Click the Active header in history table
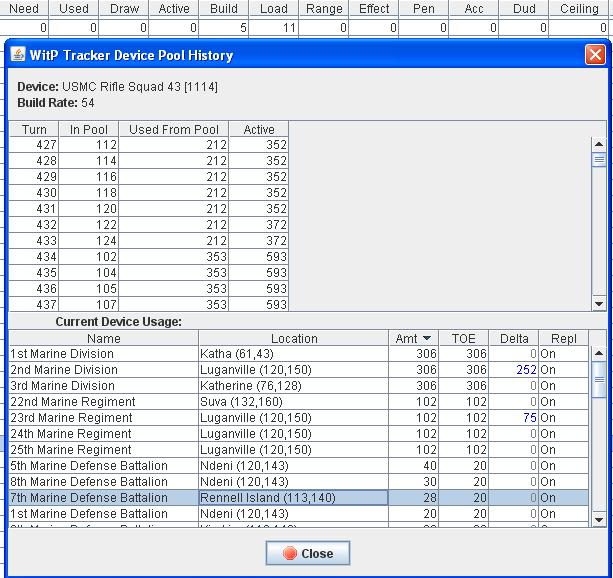This screenshot has width=613, height=578. 259,129
